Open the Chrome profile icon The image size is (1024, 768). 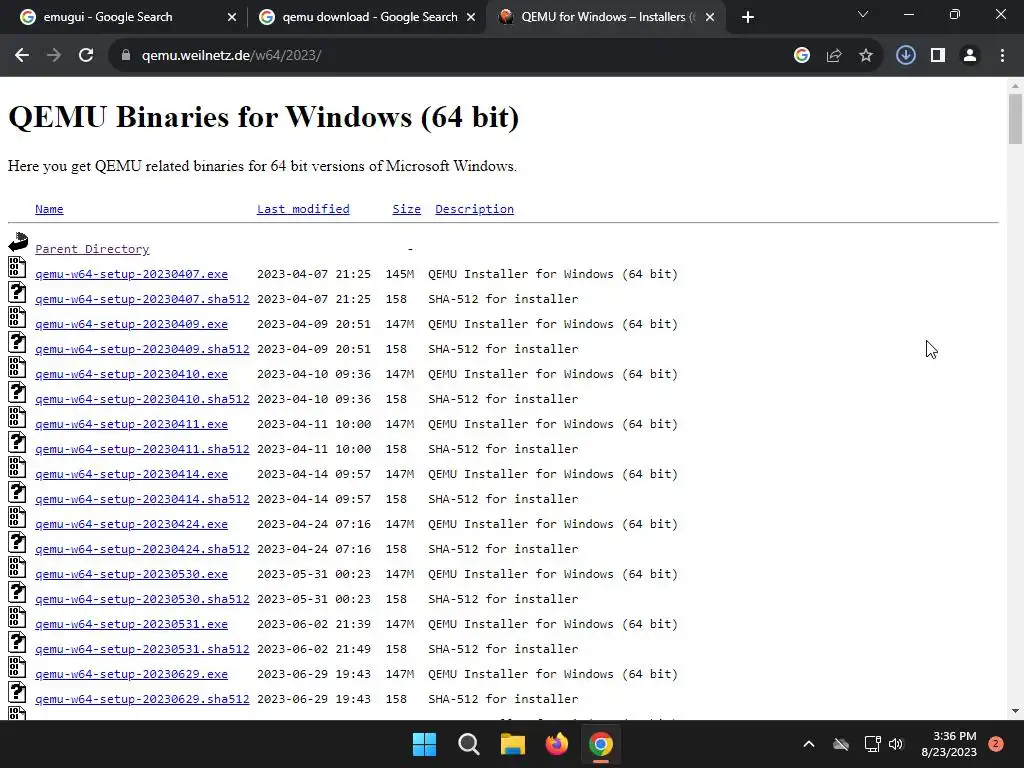pyautogui.click(x=970, y=56)
